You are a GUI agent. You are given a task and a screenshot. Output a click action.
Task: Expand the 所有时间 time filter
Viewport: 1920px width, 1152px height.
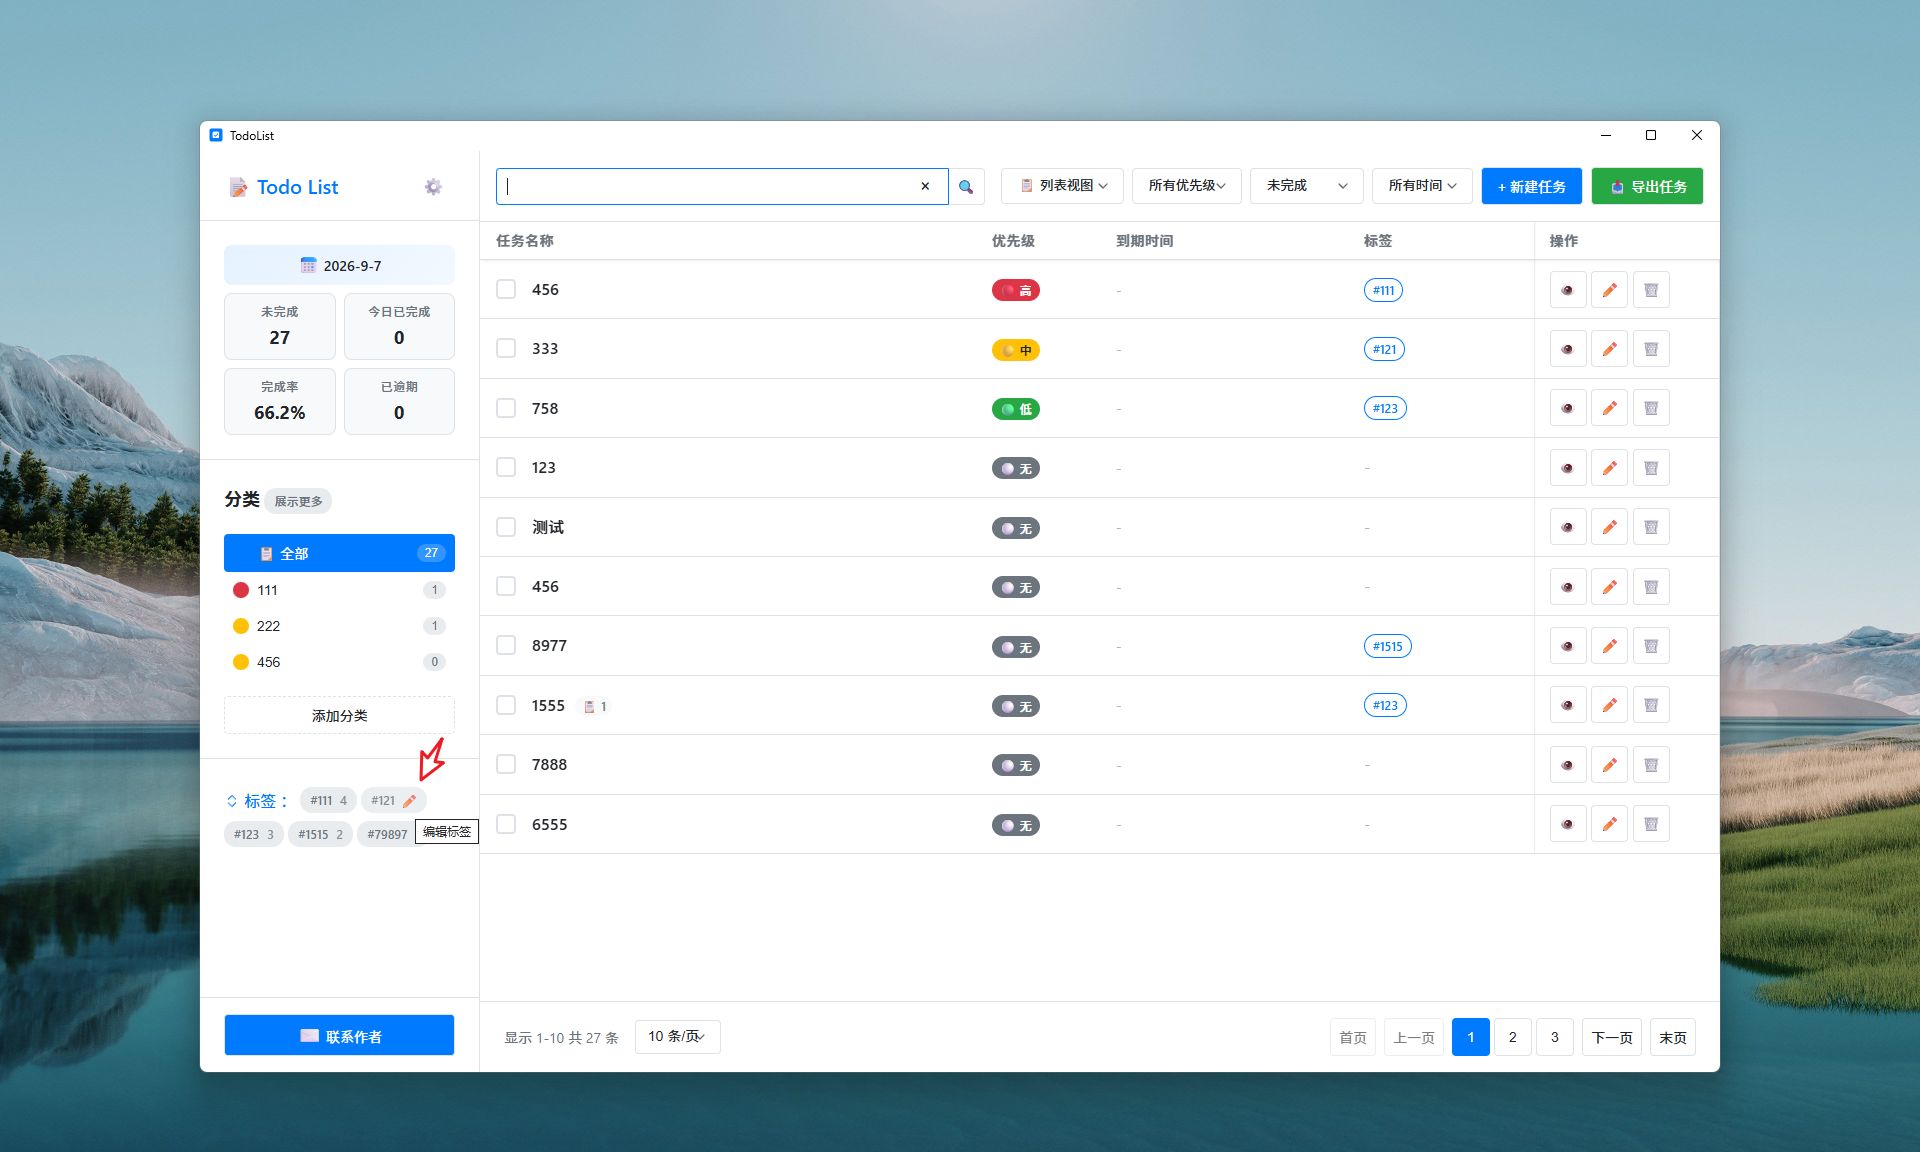coord(1422,186)
